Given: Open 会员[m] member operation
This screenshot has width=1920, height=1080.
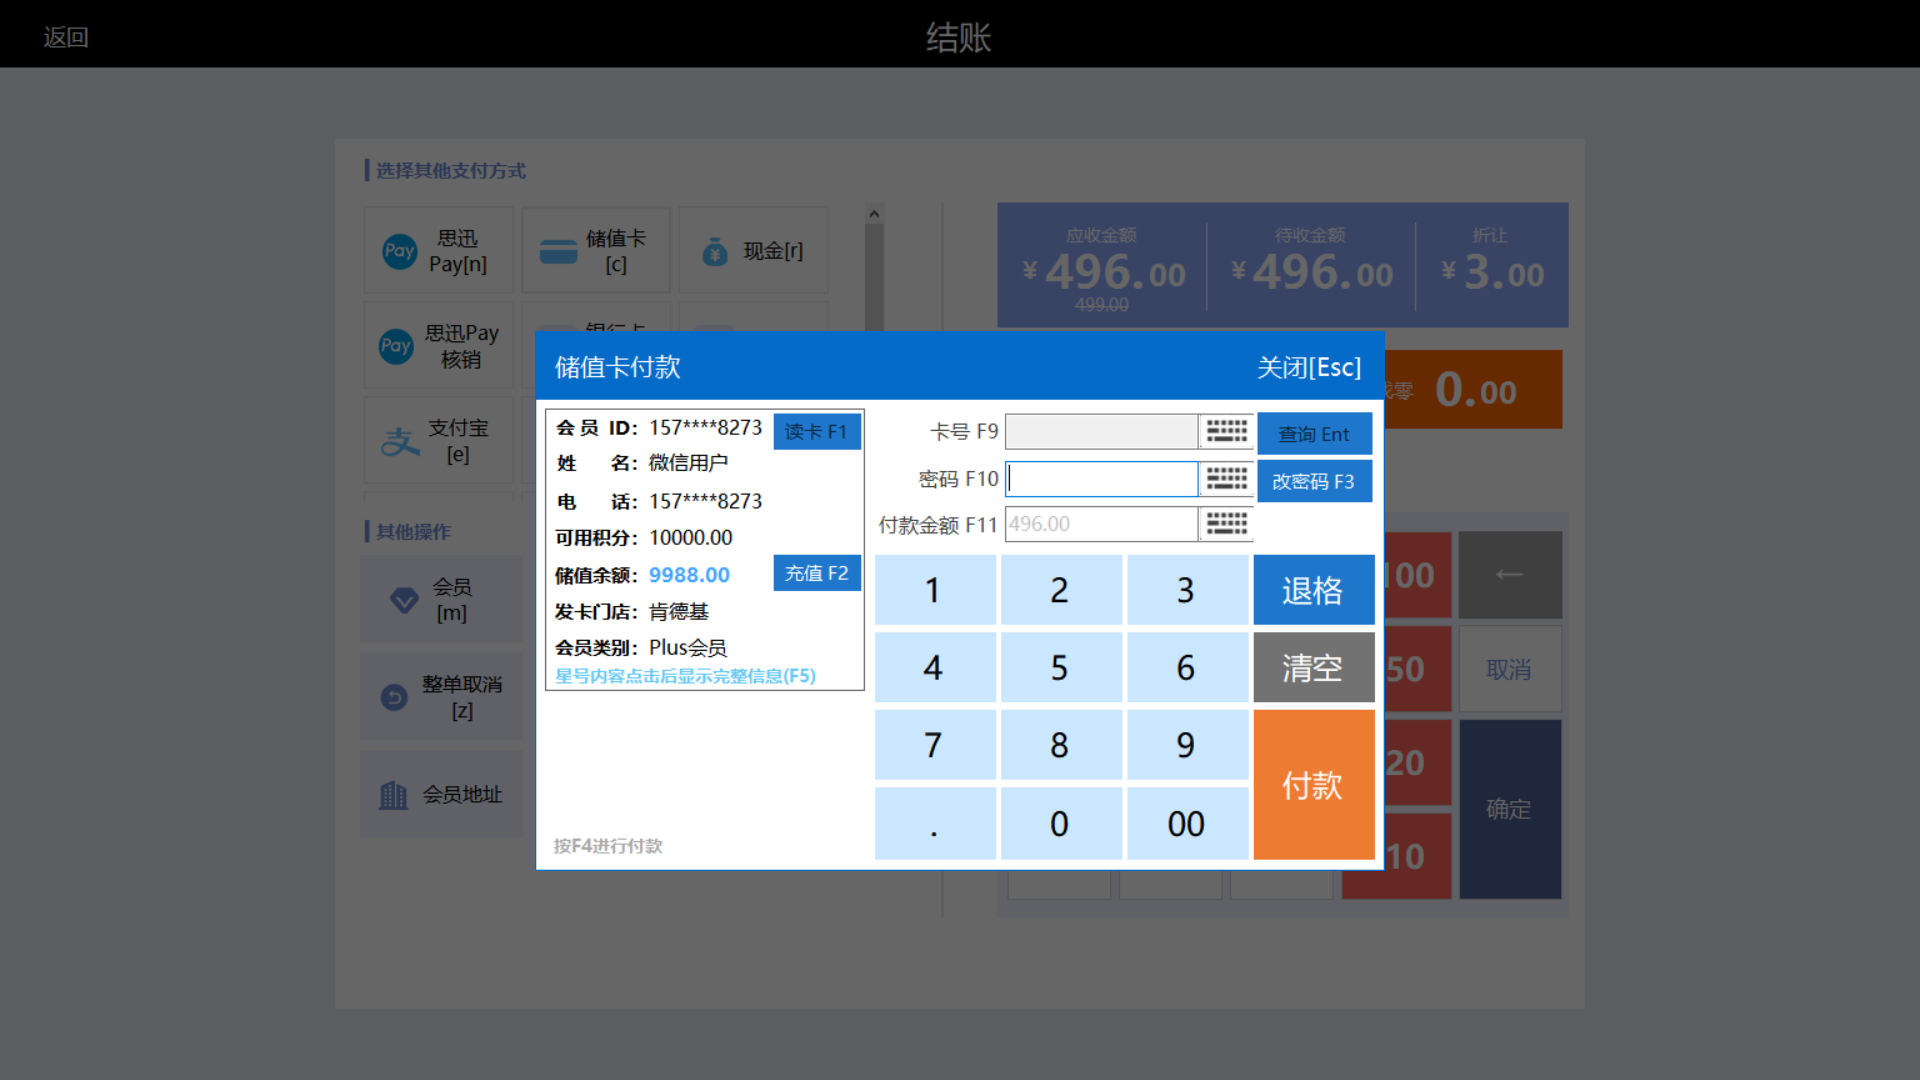Looking at the screenshot, I should point(441,600).
